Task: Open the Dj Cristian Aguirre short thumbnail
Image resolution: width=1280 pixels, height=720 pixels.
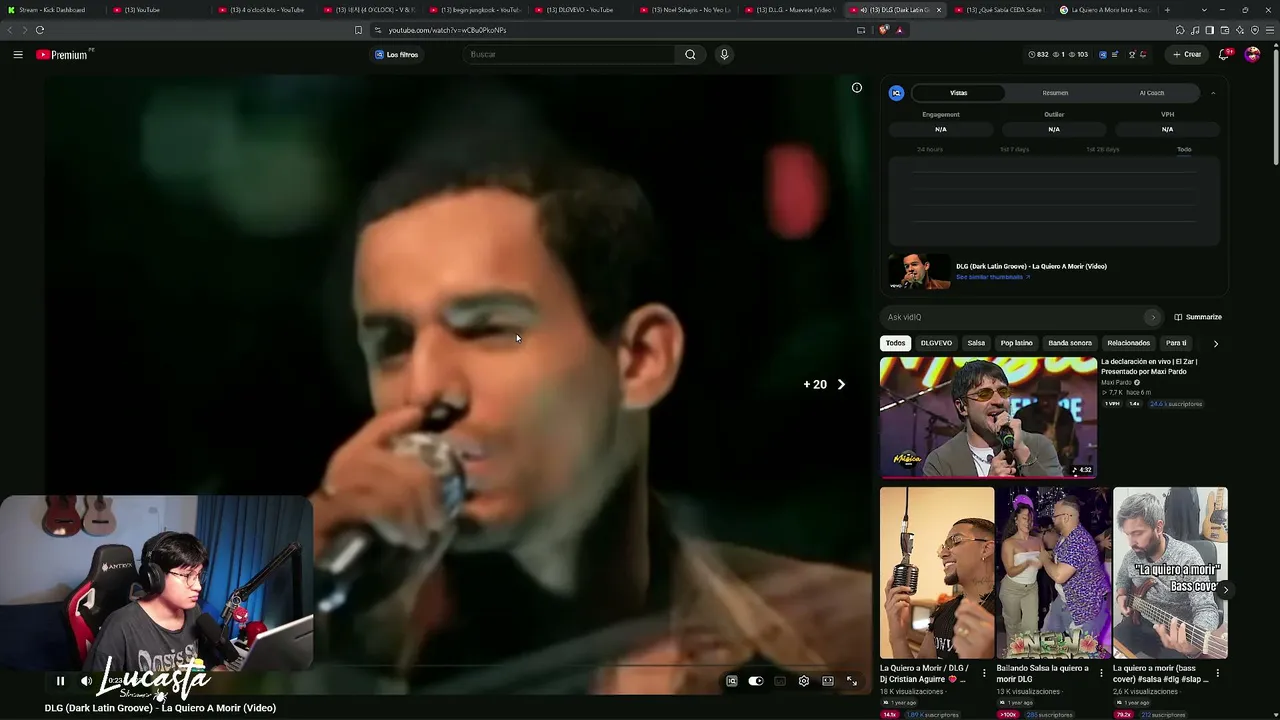Action: pos(937,572)
